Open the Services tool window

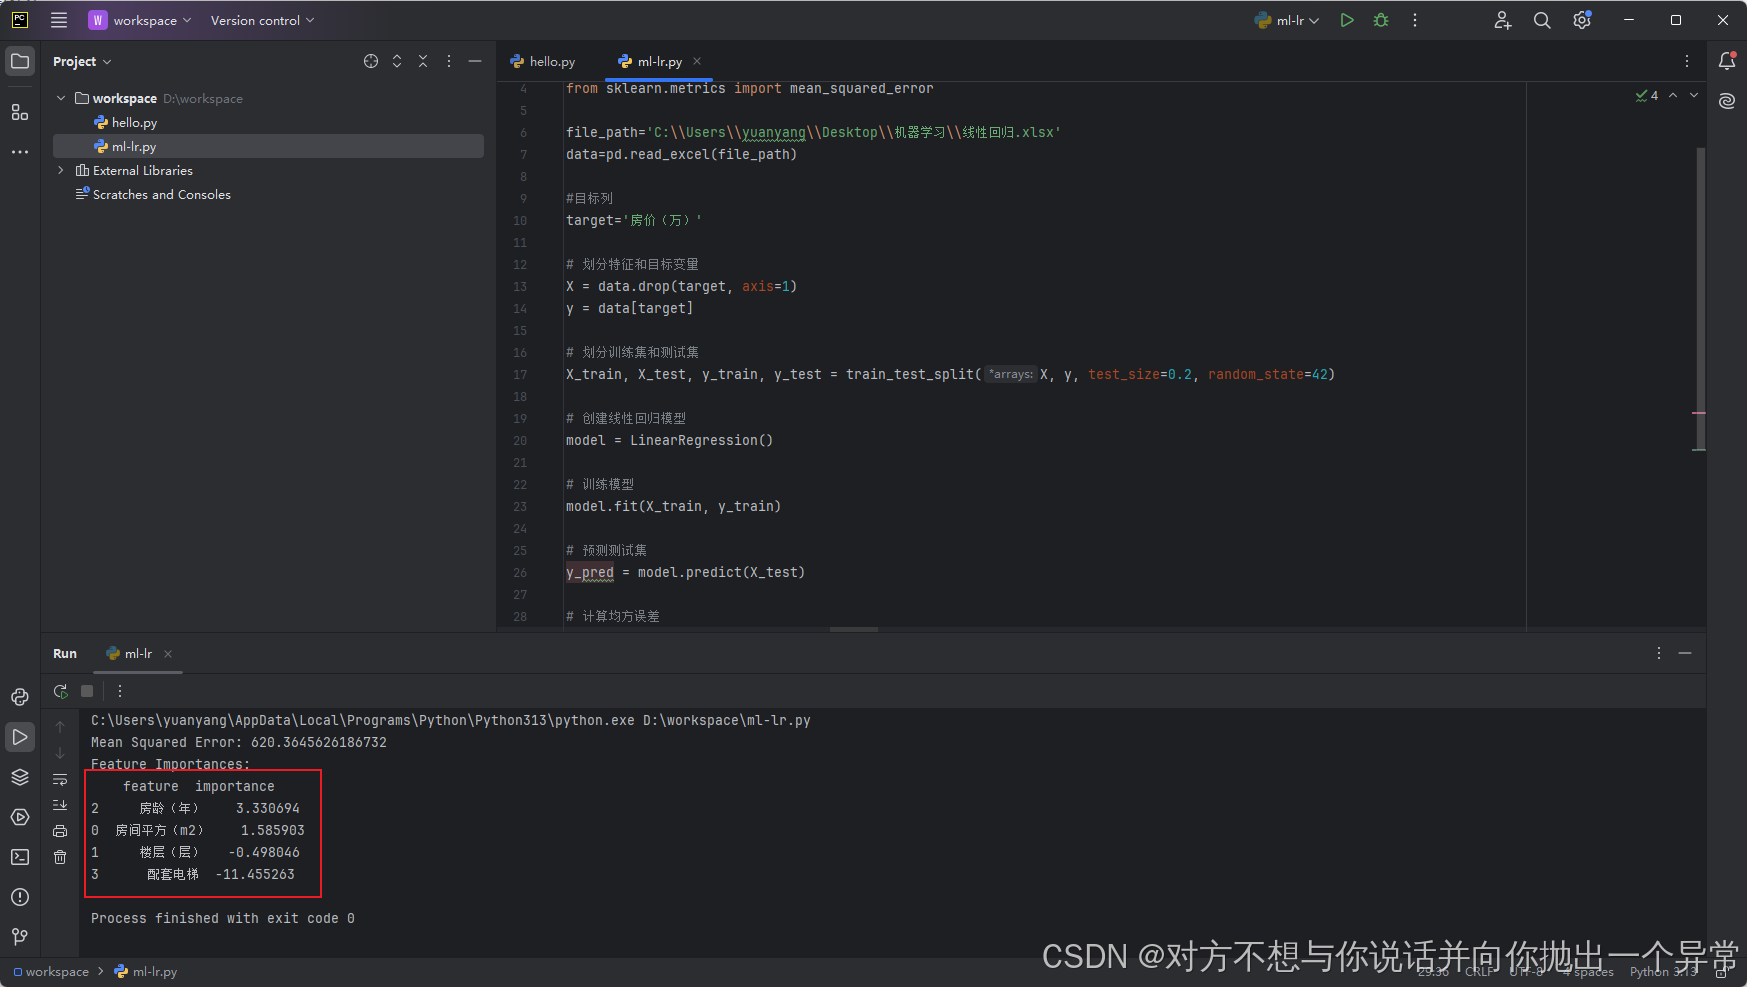[x=20, y=817]
